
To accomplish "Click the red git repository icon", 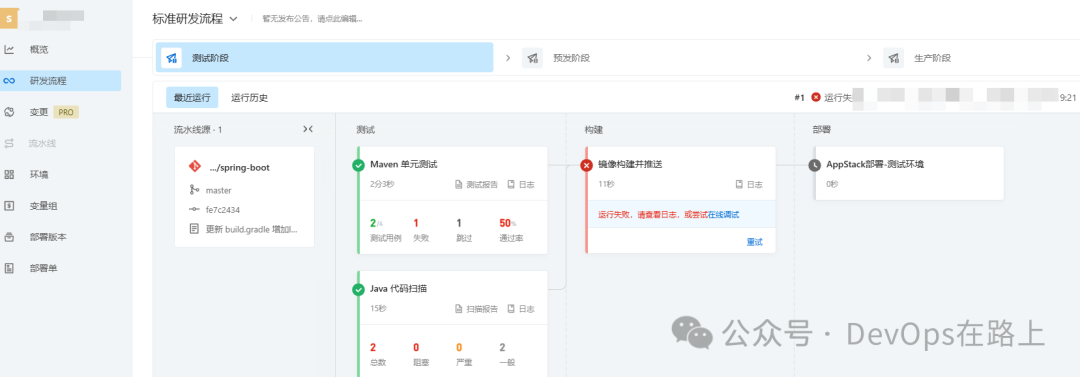I will point(194,166).
